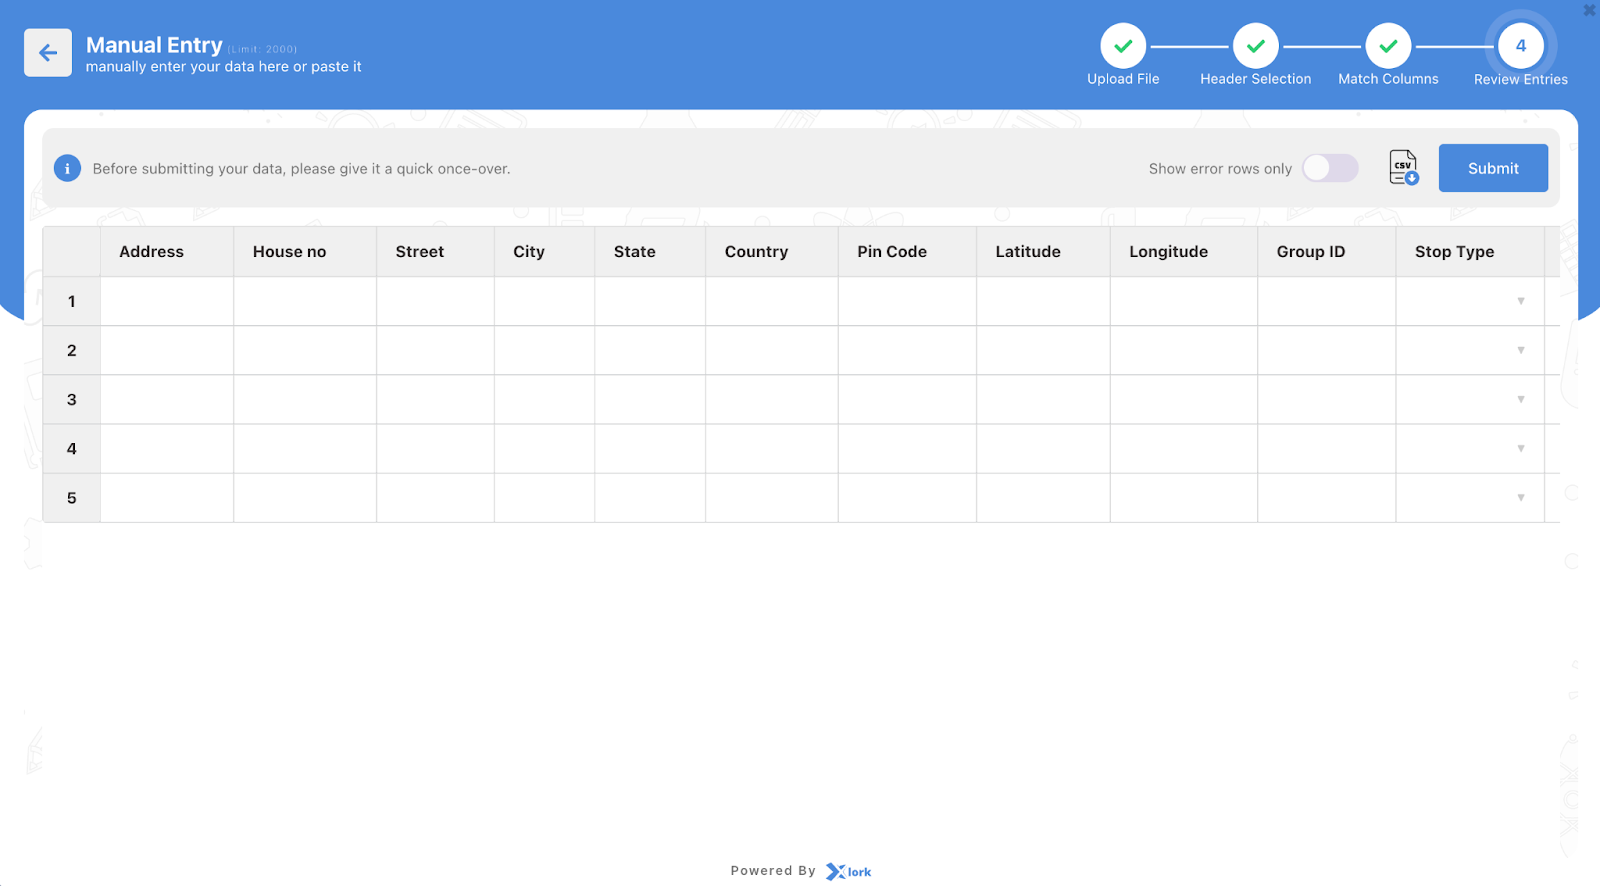The width and height of the screenshot is (1600, 886).
Task: Click the Address column header
Action: point(167,252)
